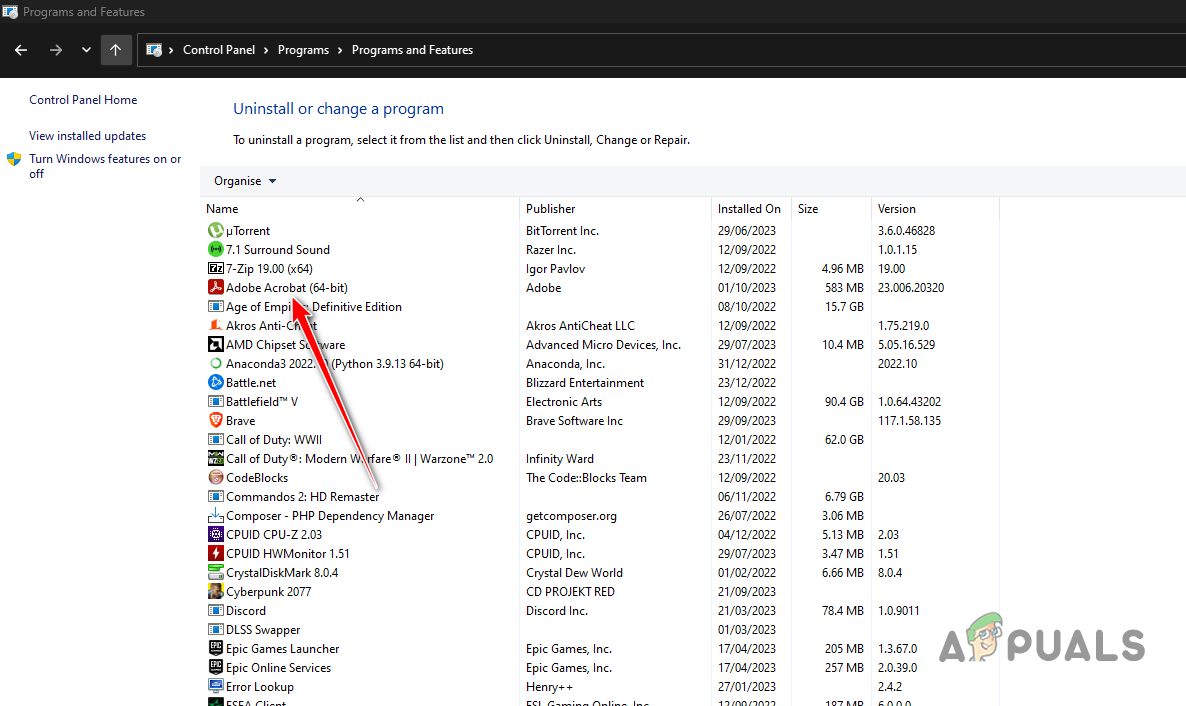This screenshot has width=1186, height=706.
Task: Click the Cyberpunk 2077 icon
Action: click(x=216, y=591)
